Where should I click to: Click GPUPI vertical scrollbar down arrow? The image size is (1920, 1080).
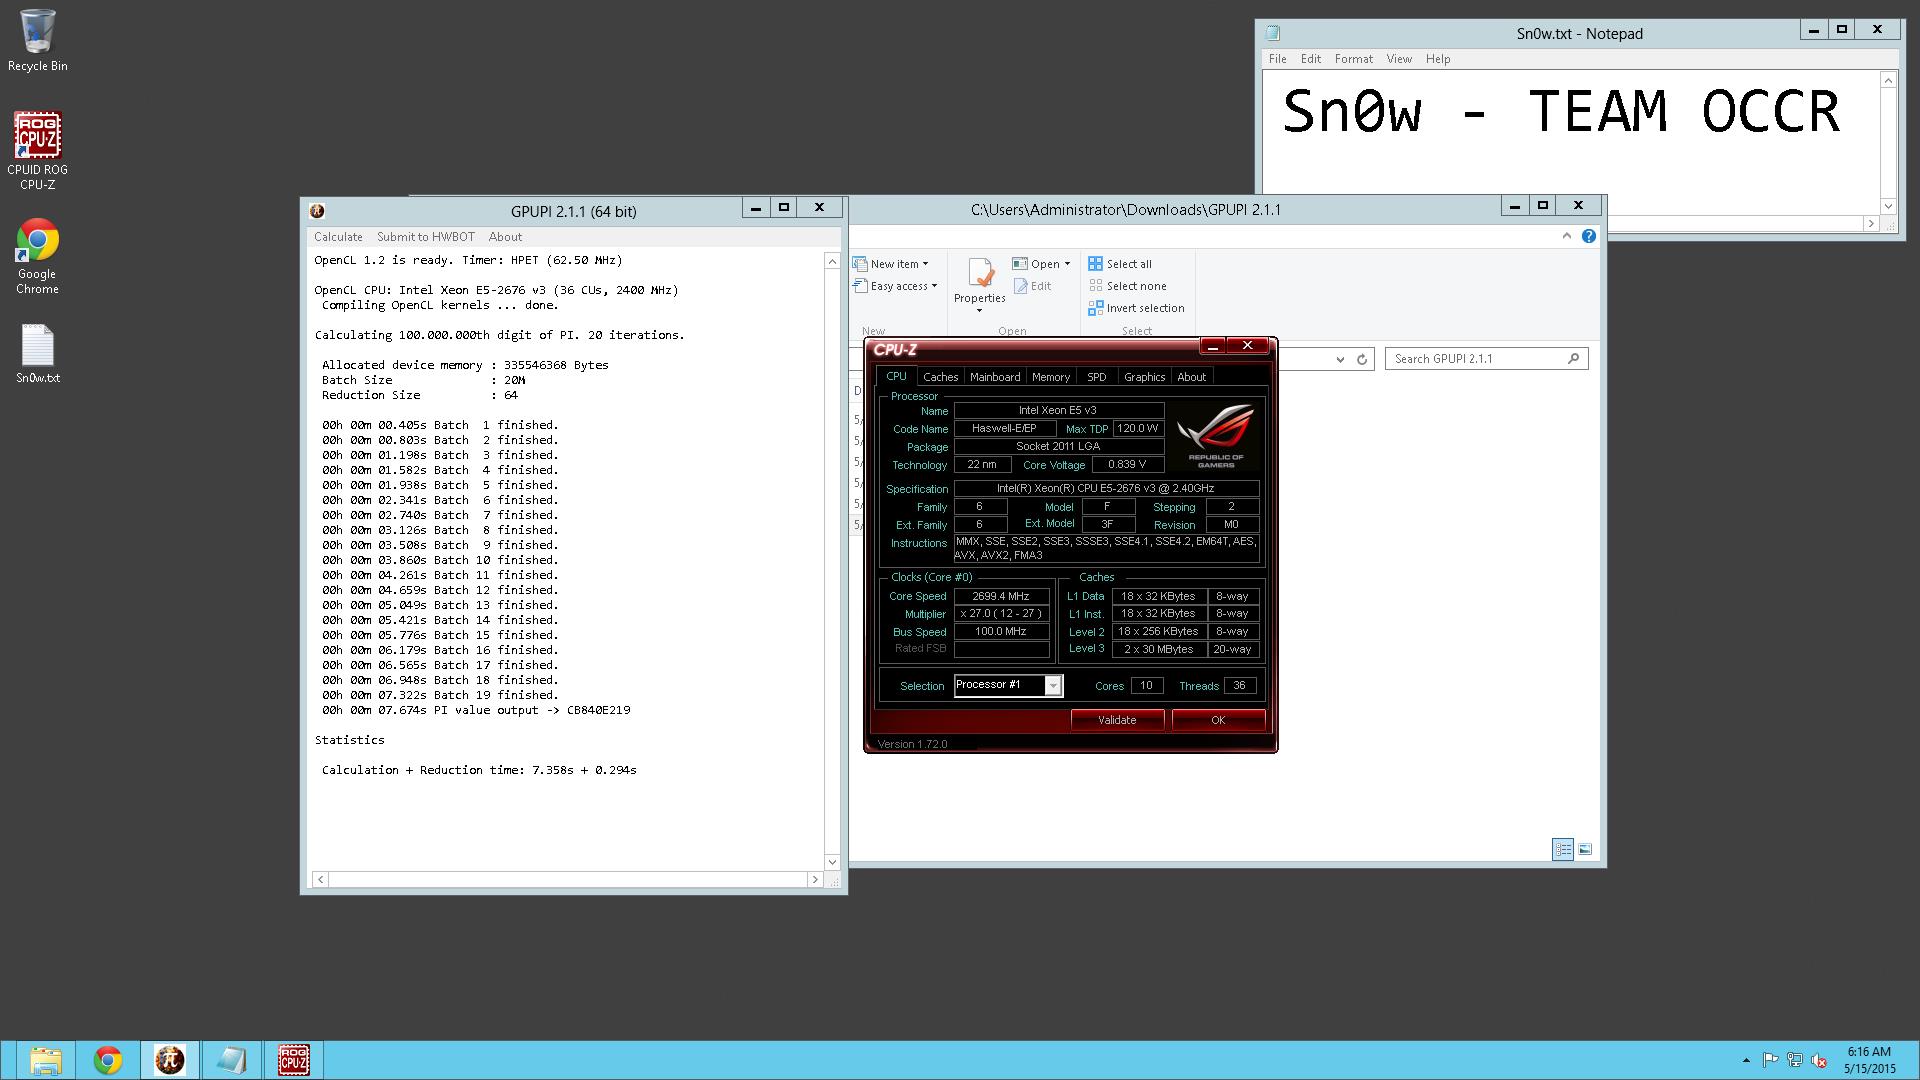[x=832, y=862]
